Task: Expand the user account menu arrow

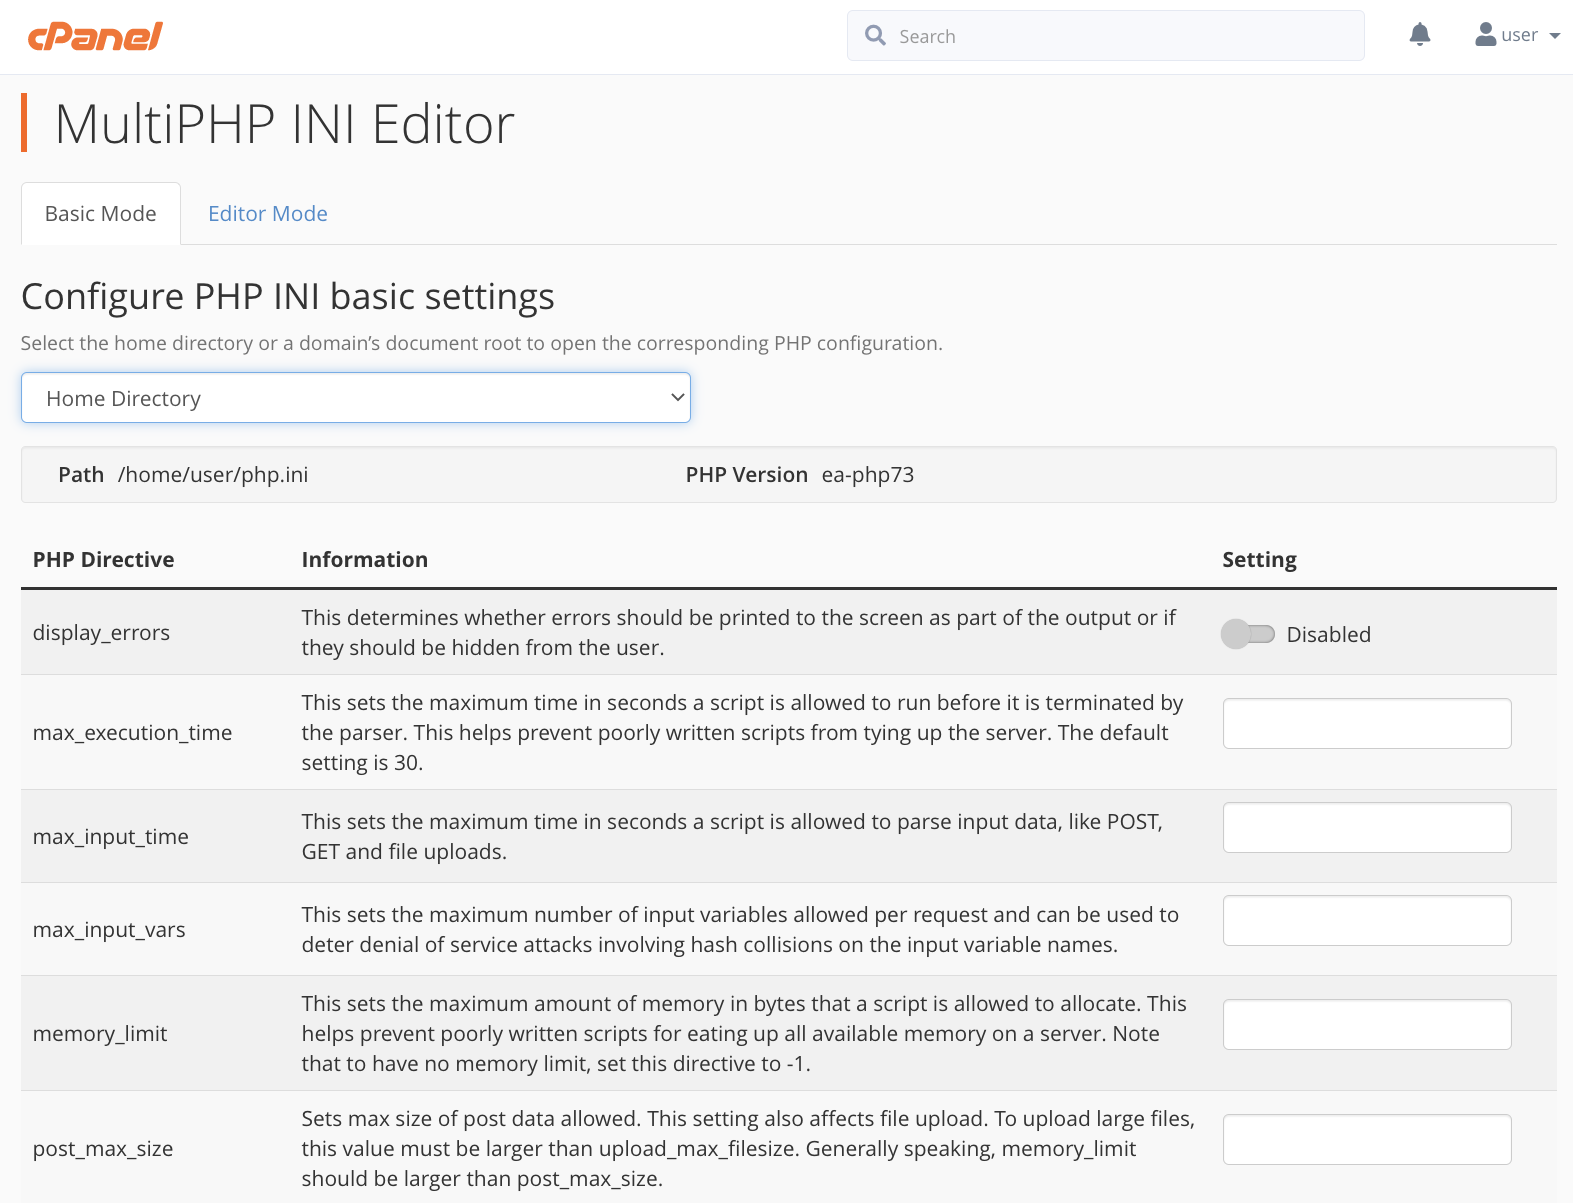Action: tap(1554, 36)
